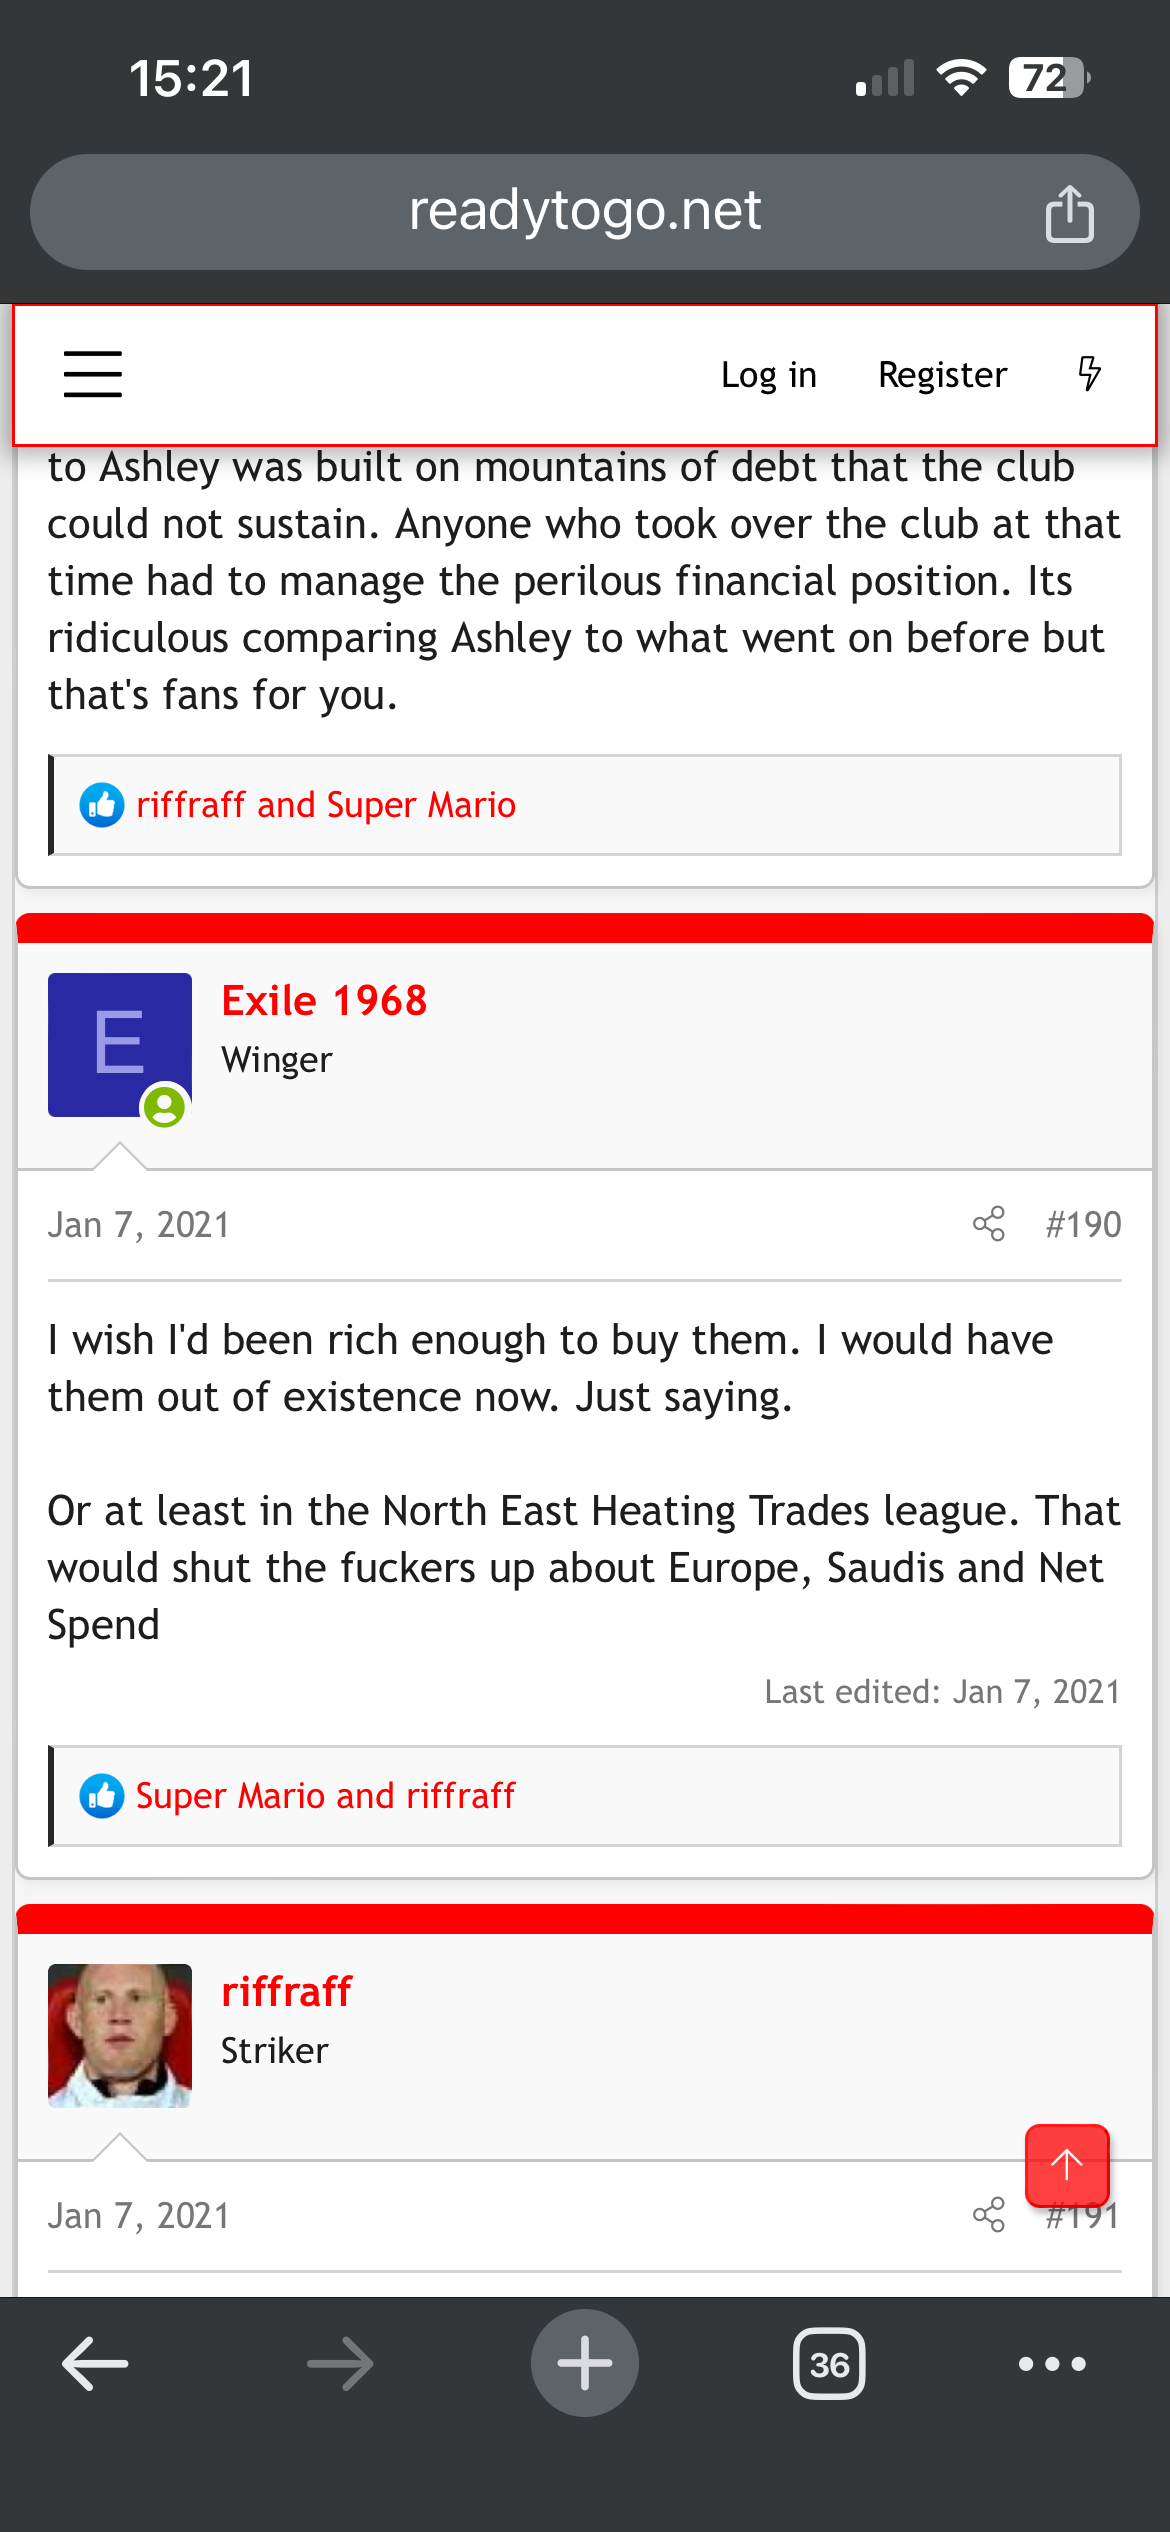The width and height of the screenshot is (1170, 2532).
Task: Tap the Register link
Action: click(942, 375)
